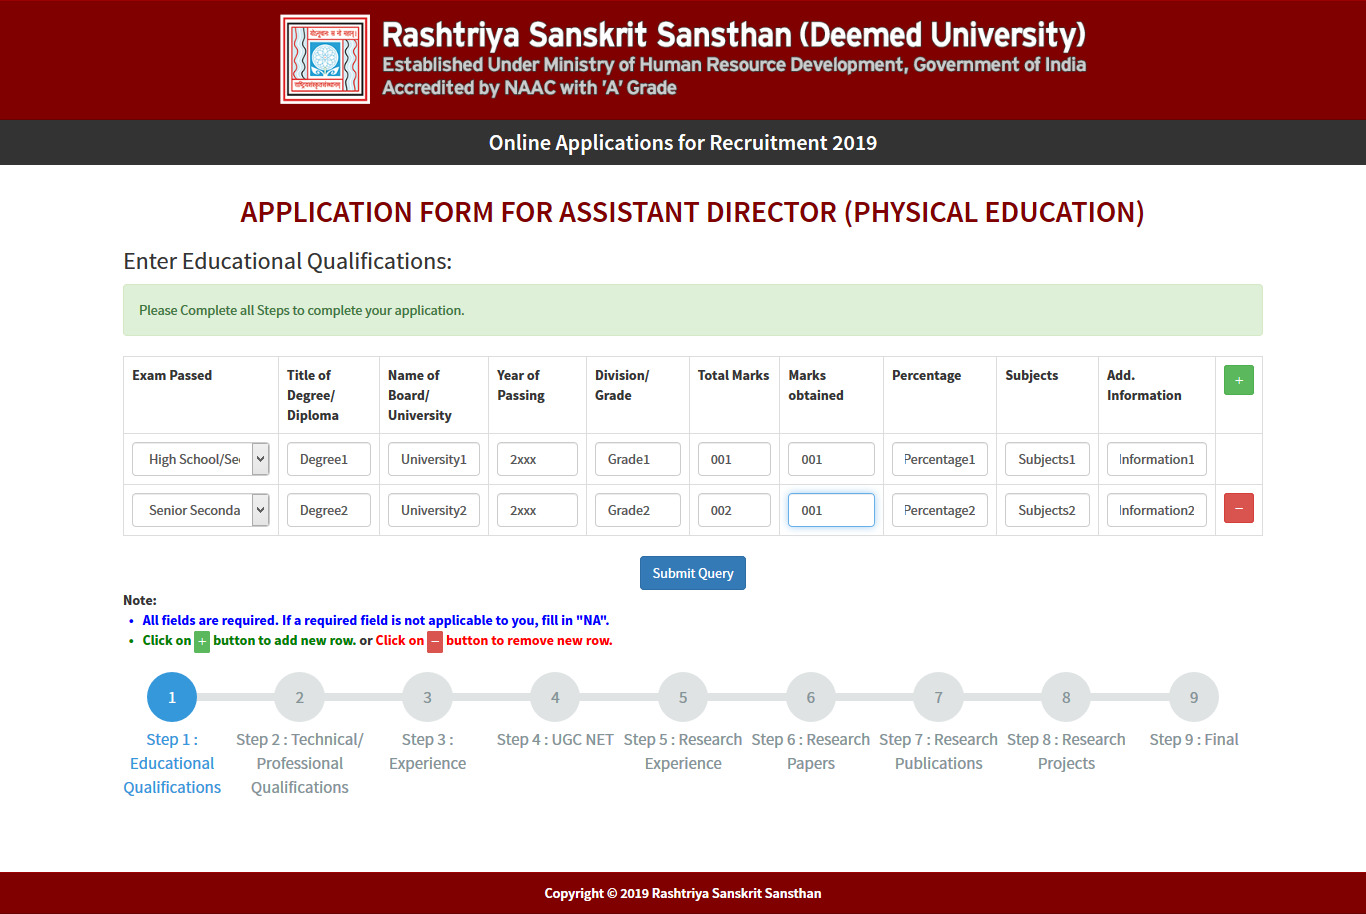Image resolution: width=1366 pixels, height=914 pixels.
Task: Click the green plus add row button
Action: coord(1238,380)
